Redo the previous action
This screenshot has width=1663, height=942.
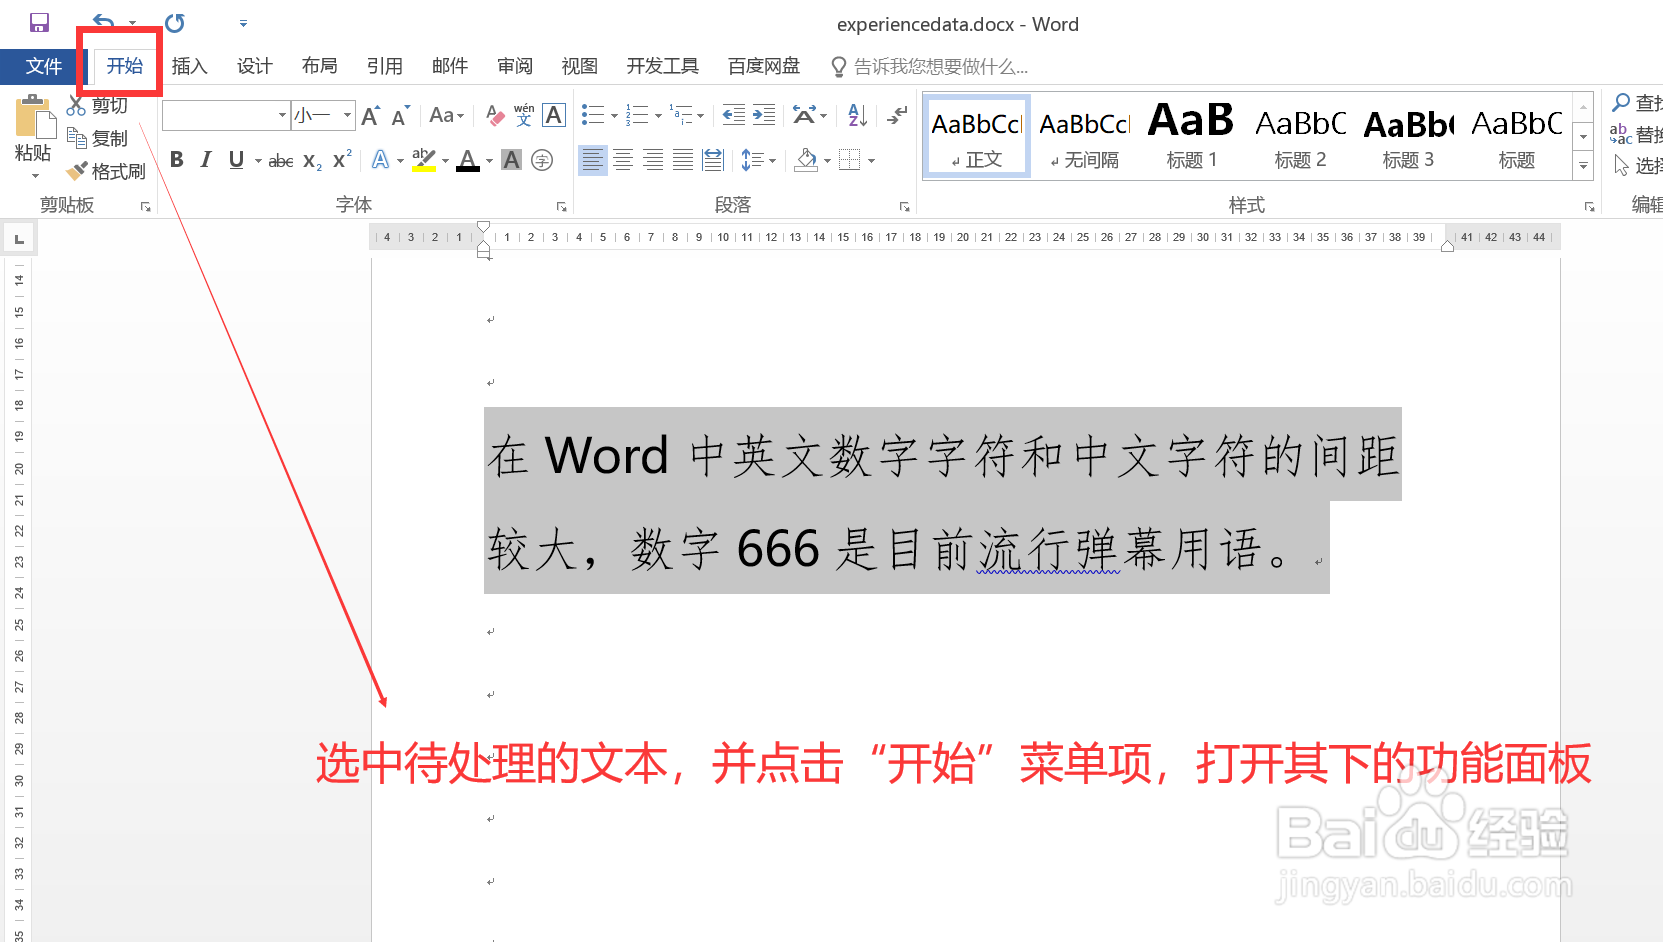point(175,23)
